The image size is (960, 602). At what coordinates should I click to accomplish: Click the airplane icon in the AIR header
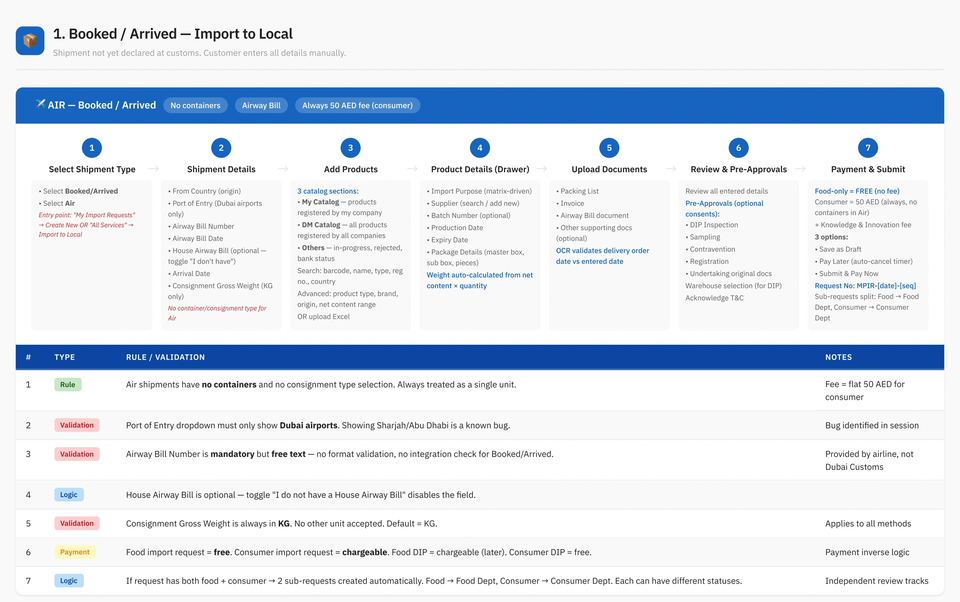(40, 103)
